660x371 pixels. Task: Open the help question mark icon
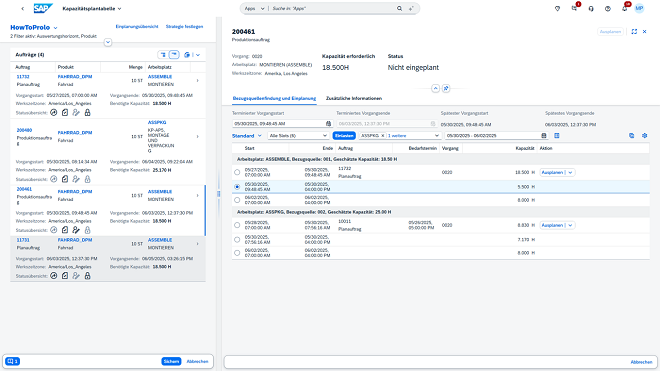(607, 8)
